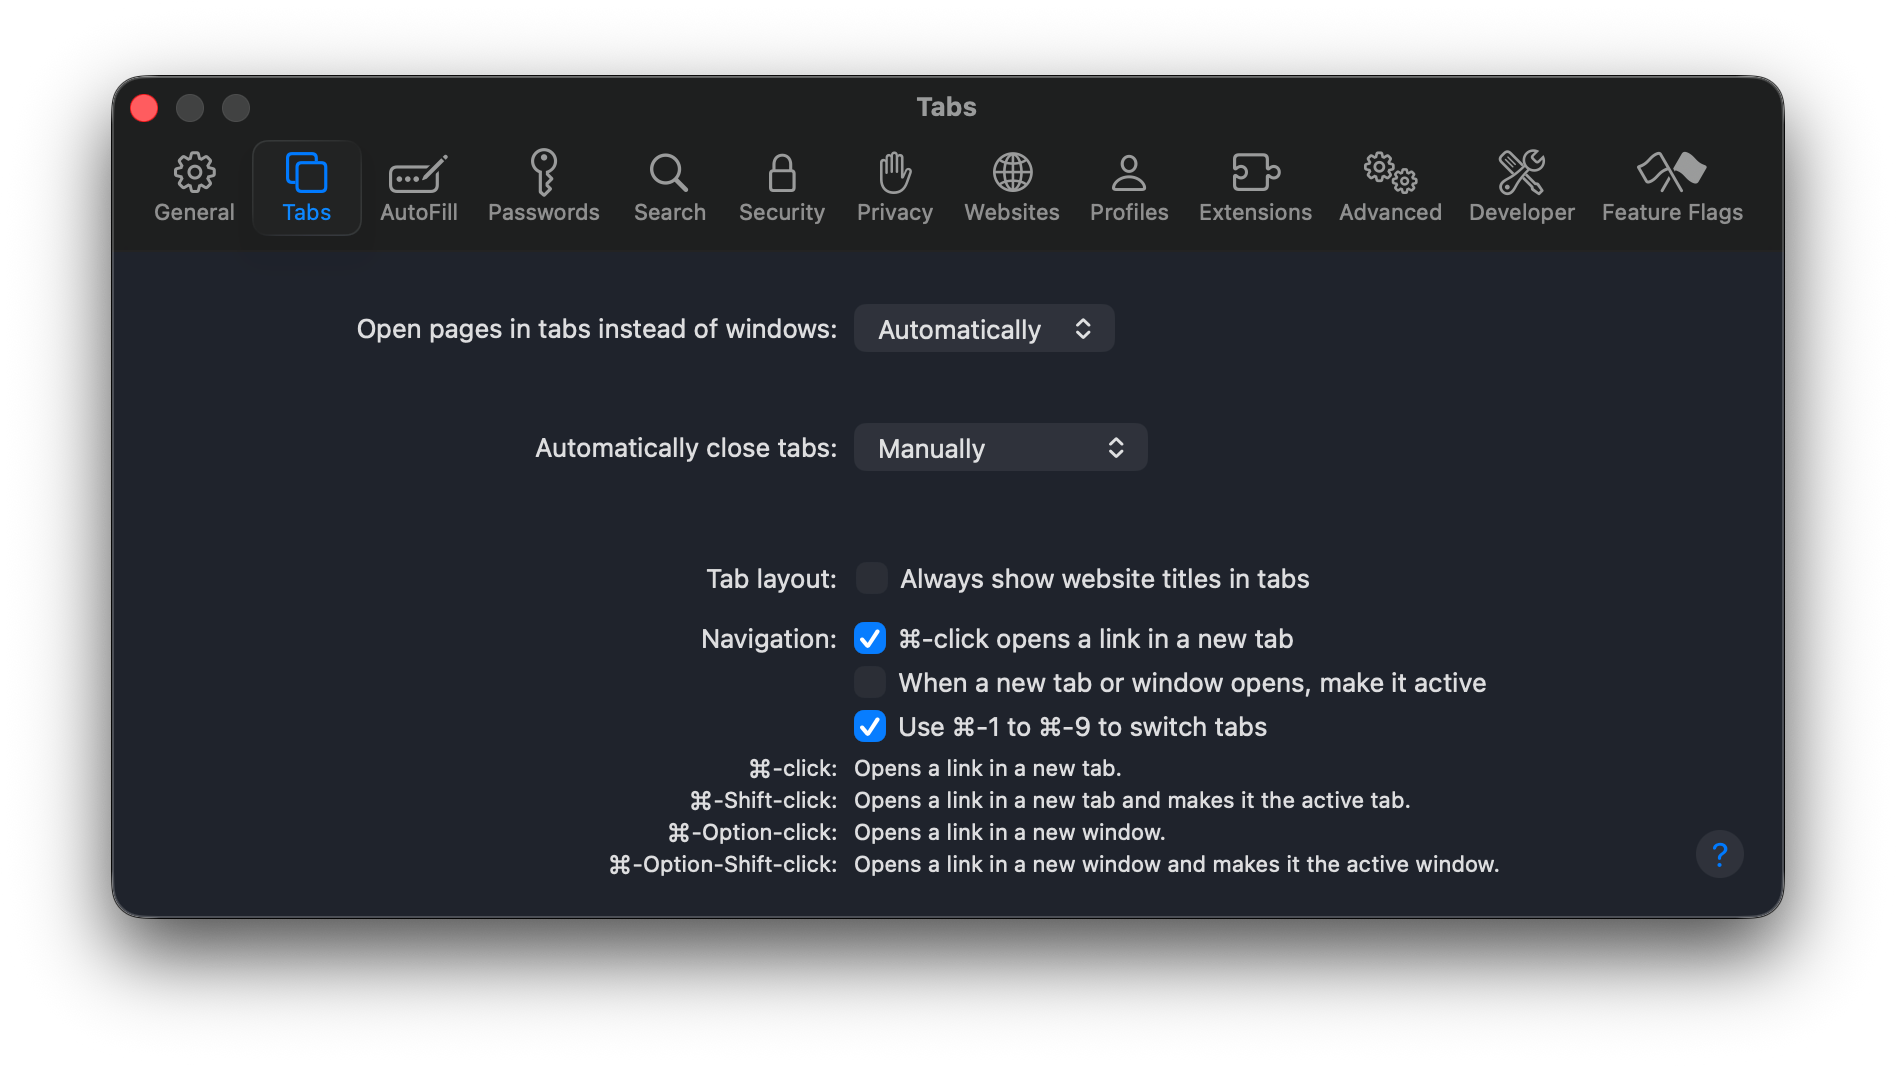Click the help question mark button
This screenshot has height=1066, width=1896.
pyautogui.click(x=1719, y=854)
